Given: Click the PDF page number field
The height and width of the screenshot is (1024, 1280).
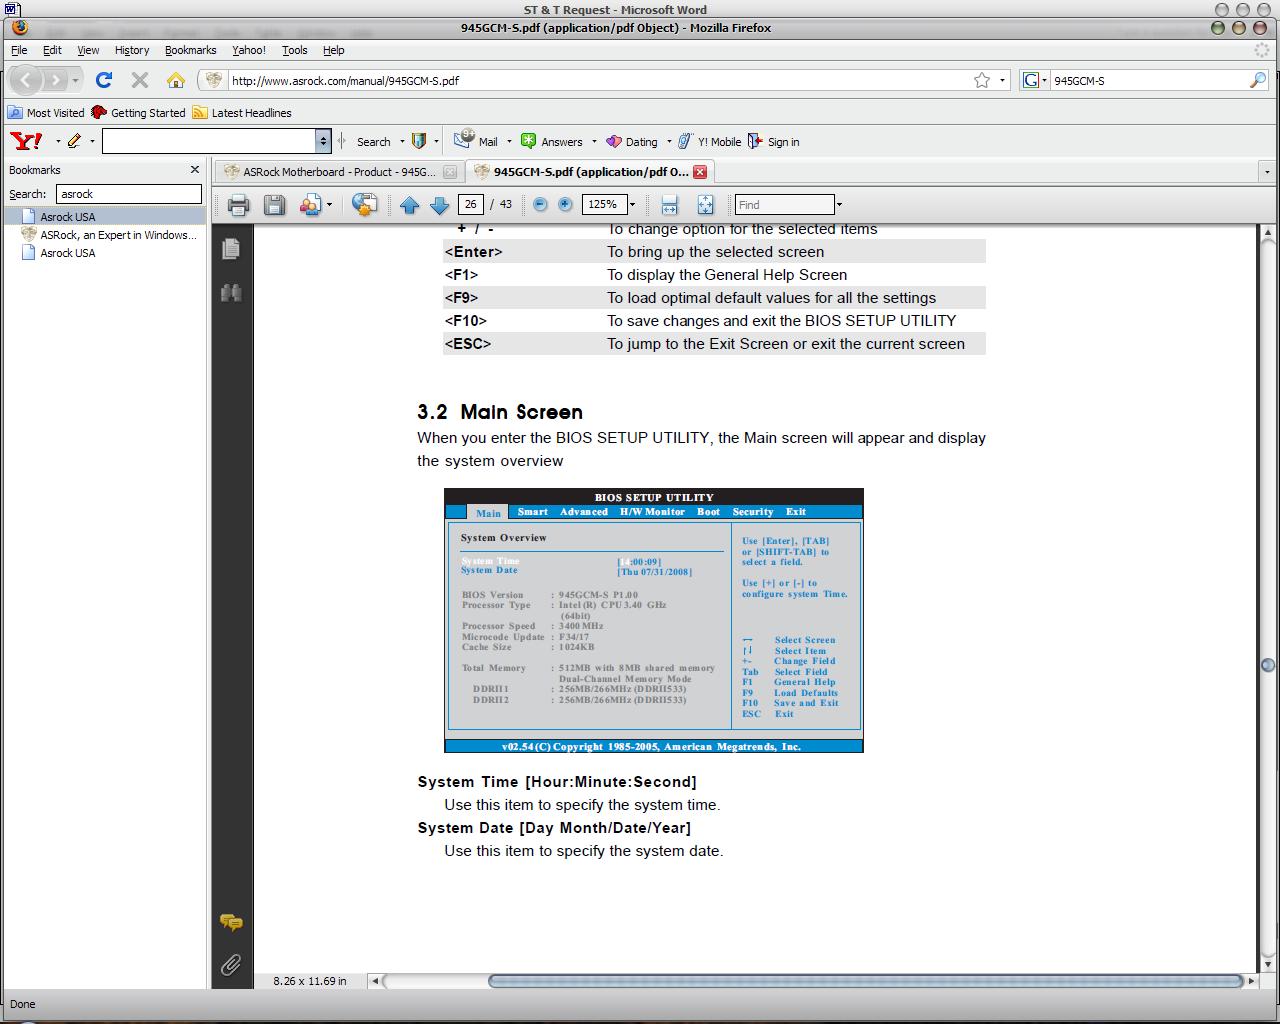Looking at the screenshot, I should [470, 204].
